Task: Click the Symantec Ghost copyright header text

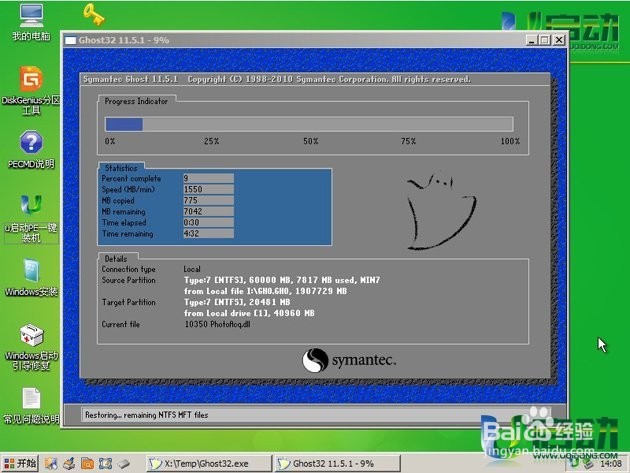Action: tap(276, 79)
